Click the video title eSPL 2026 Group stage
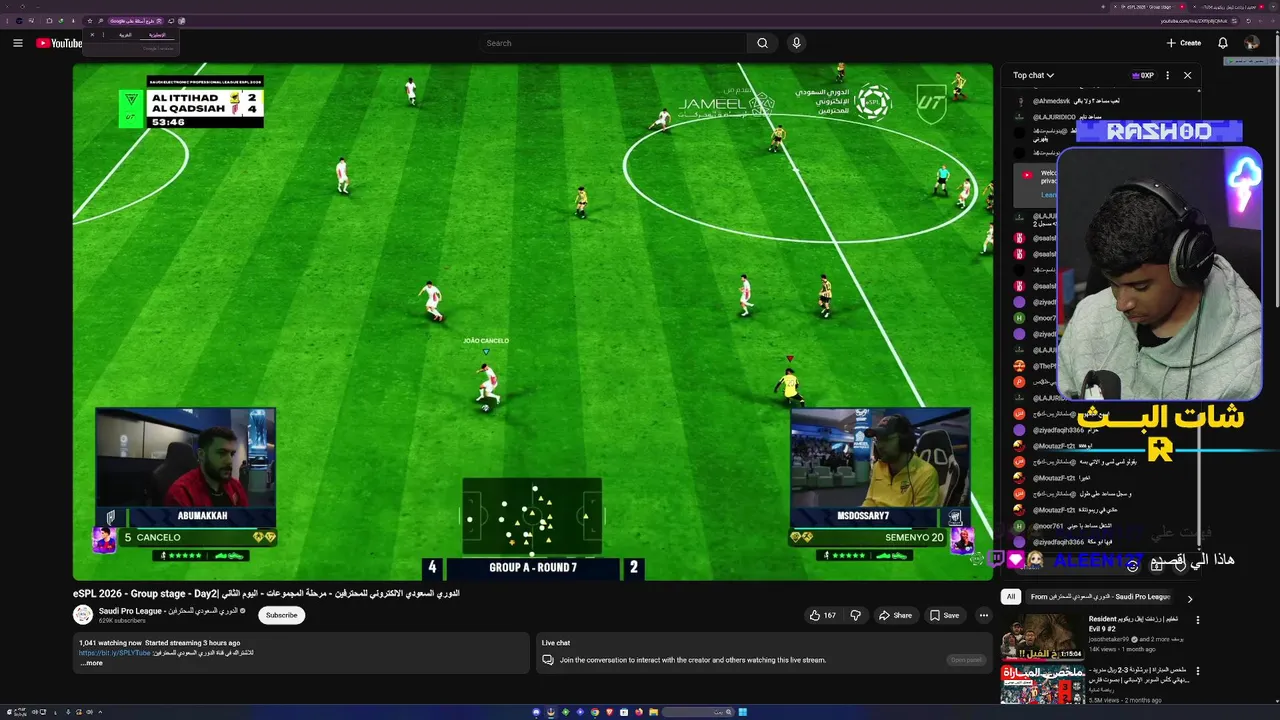The height and width of the screenshot is (720, 1280). 266,593
